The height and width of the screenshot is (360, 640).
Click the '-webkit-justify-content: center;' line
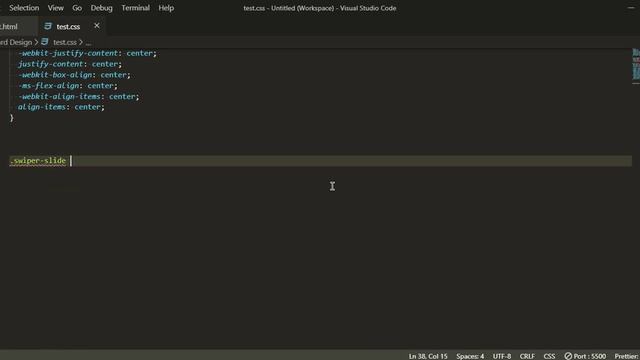pyautogui.click(x=87, y=53)
